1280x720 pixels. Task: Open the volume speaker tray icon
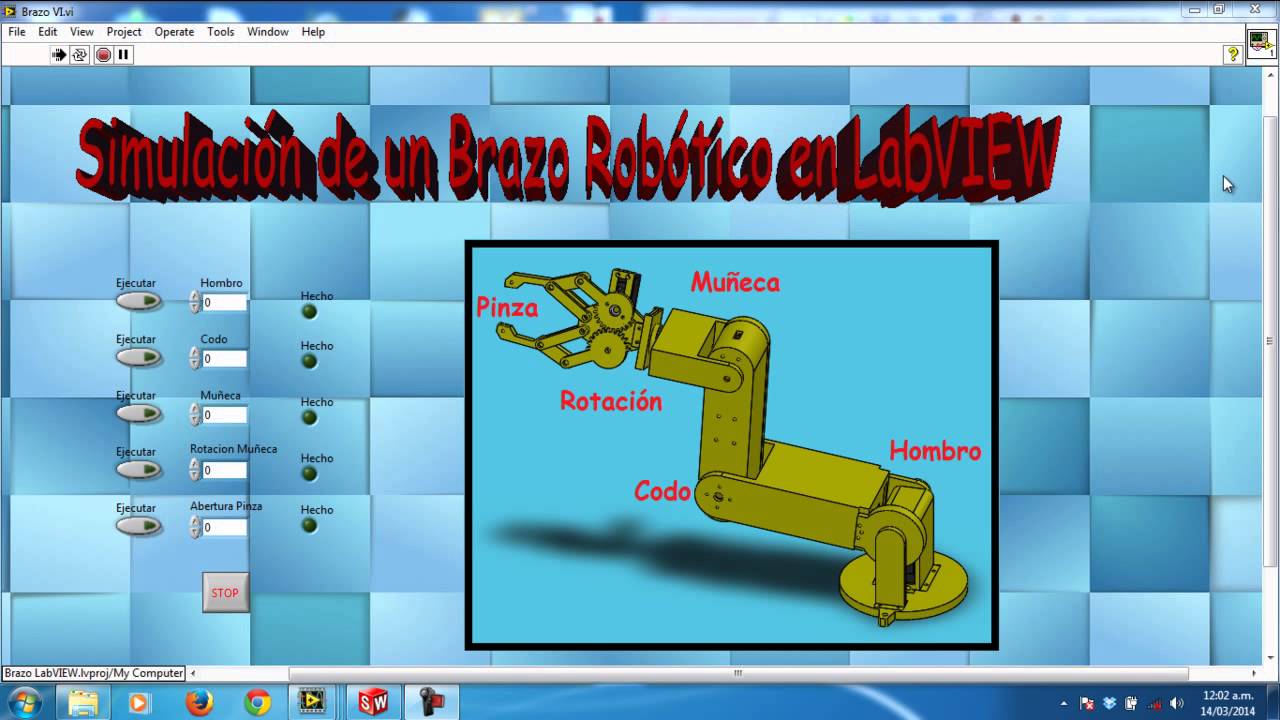click(1176, 704)
